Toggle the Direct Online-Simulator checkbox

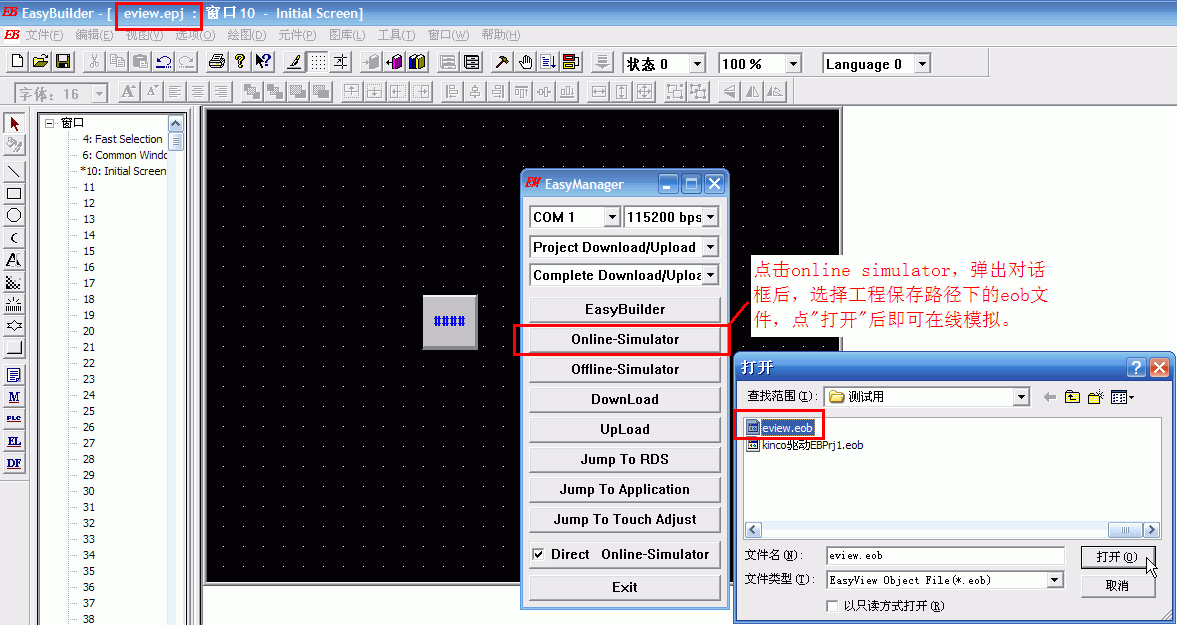click(x=539, y=554)
